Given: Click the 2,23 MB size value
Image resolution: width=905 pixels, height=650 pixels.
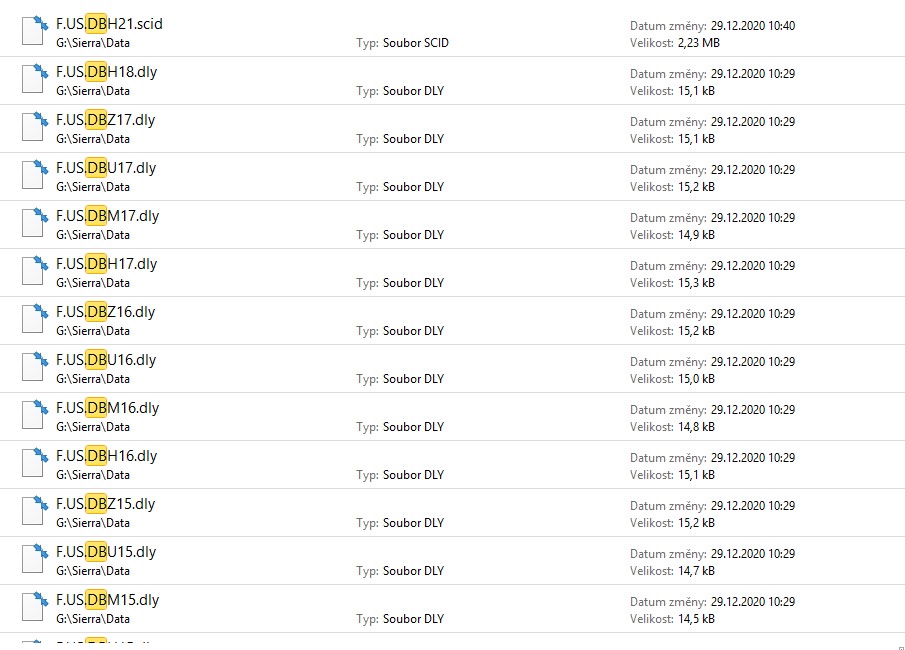Looking at the screenshot, I should [699, 43].
